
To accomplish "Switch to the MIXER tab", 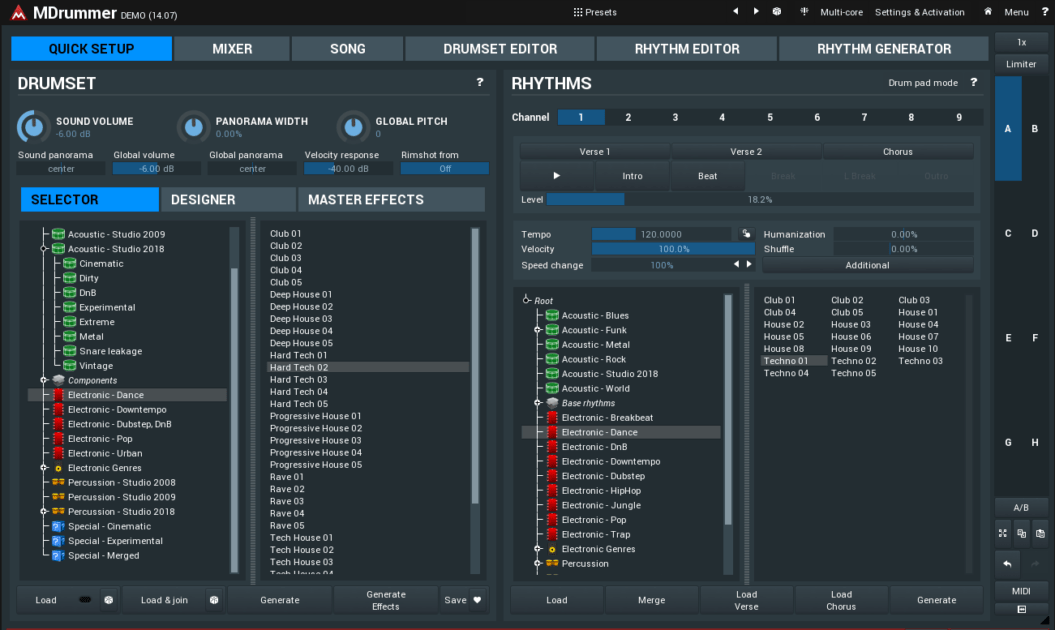I will (x=232, y=48).
